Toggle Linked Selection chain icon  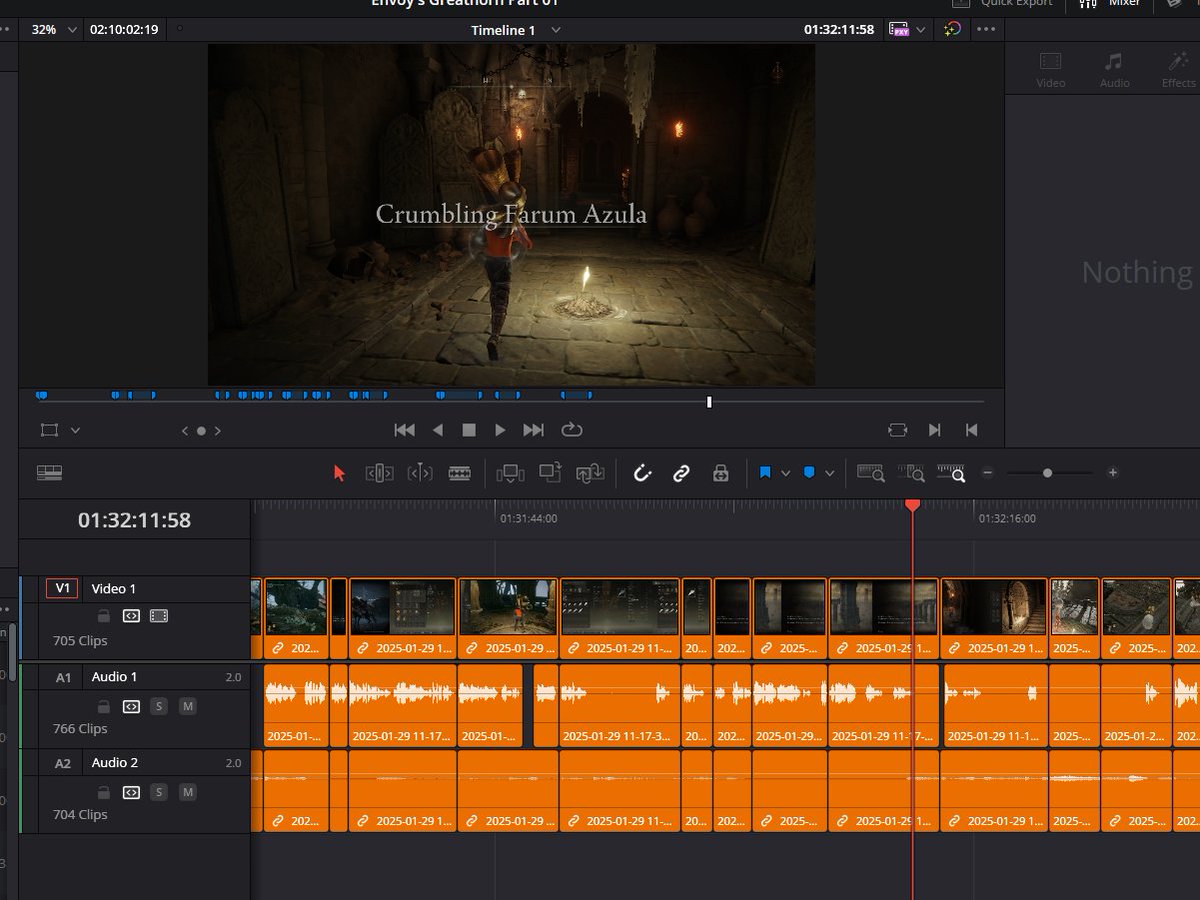click(x=681, y=473)
